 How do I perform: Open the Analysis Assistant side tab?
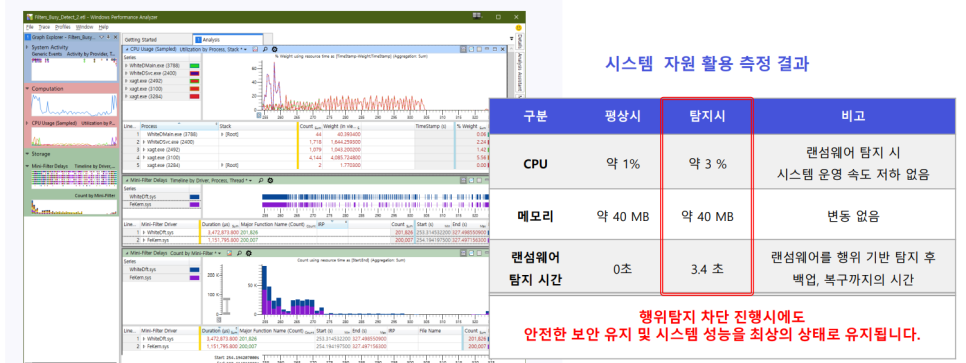pyautogui.click(x=519, y=71)
